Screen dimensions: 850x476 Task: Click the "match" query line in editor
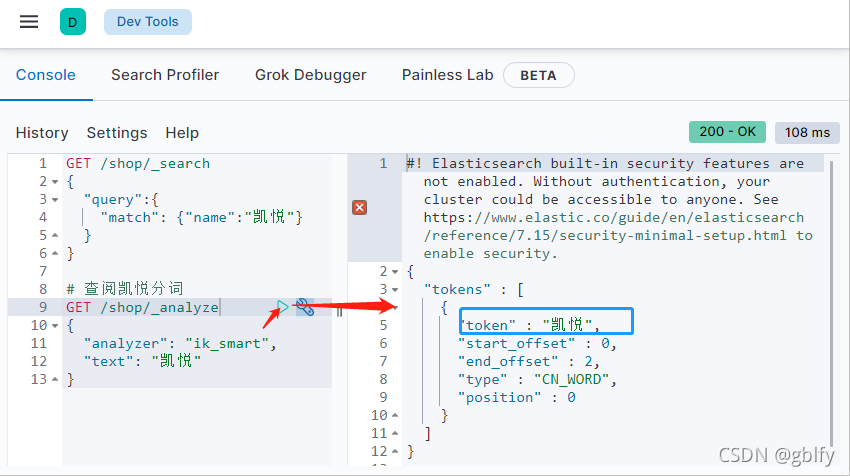coord(201,217)
